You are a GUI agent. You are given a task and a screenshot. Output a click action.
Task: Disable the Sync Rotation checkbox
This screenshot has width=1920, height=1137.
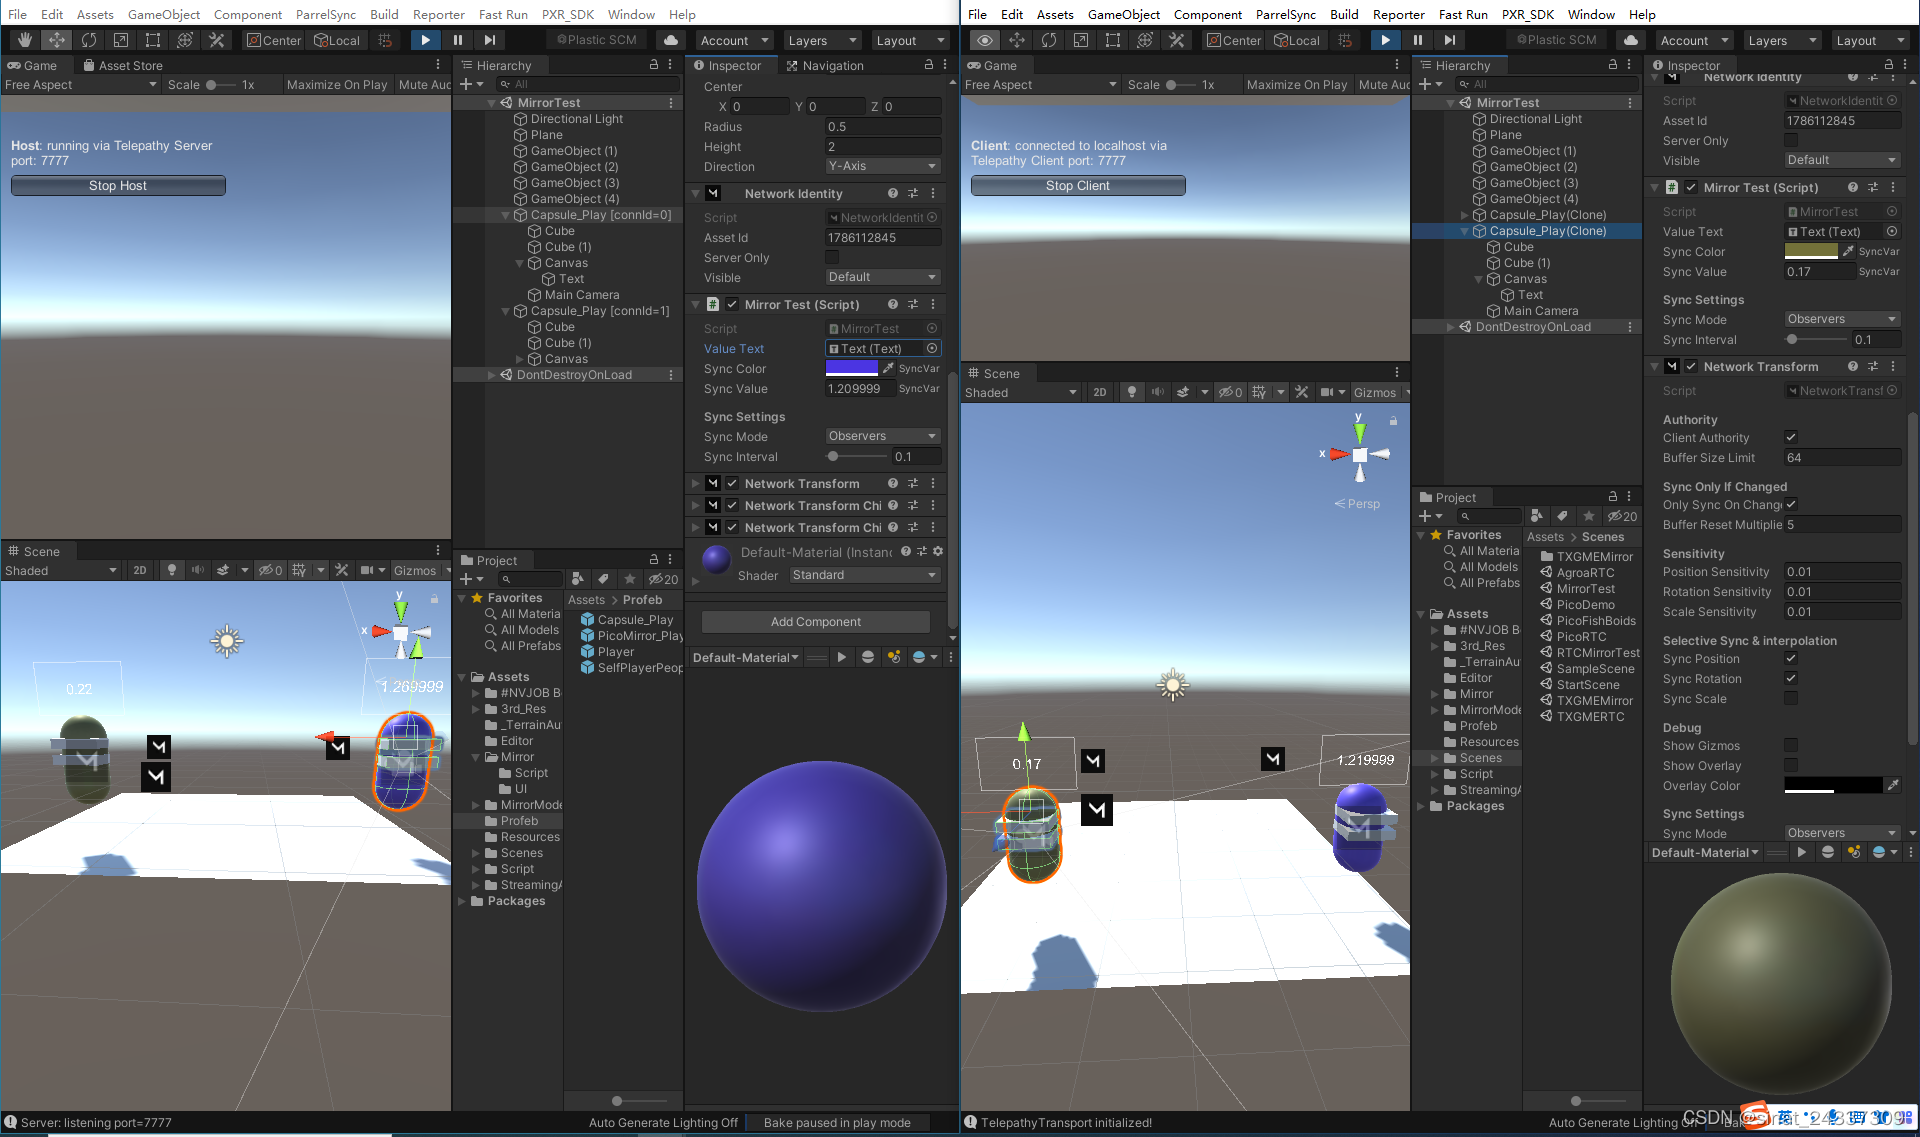tap(1791, 678)
